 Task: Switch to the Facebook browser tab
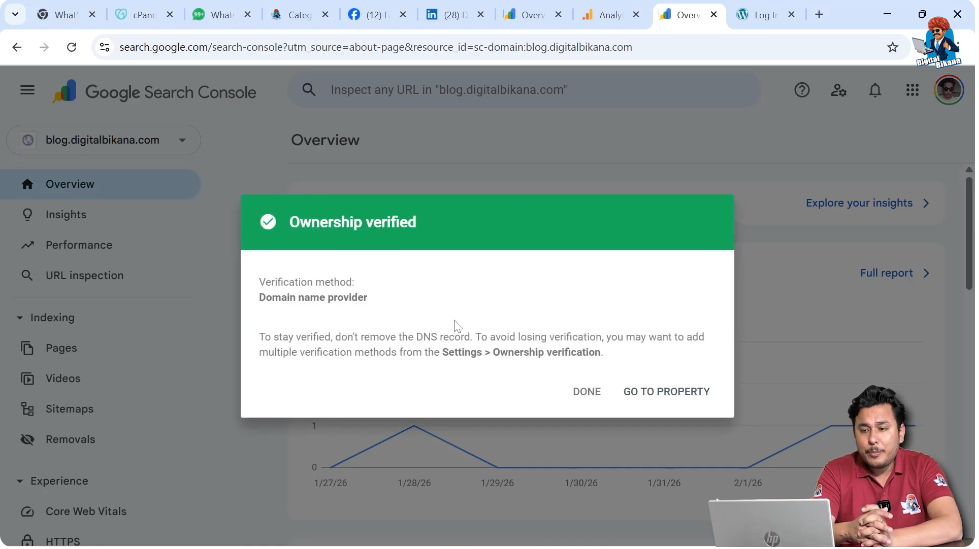pos(378,14)
